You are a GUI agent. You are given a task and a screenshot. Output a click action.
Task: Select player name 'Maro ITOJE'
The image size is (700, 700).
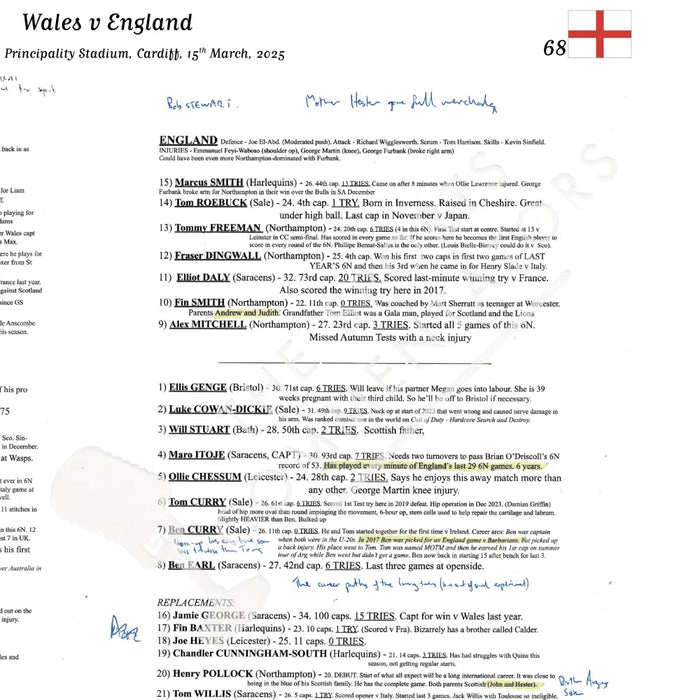point(196,455)
